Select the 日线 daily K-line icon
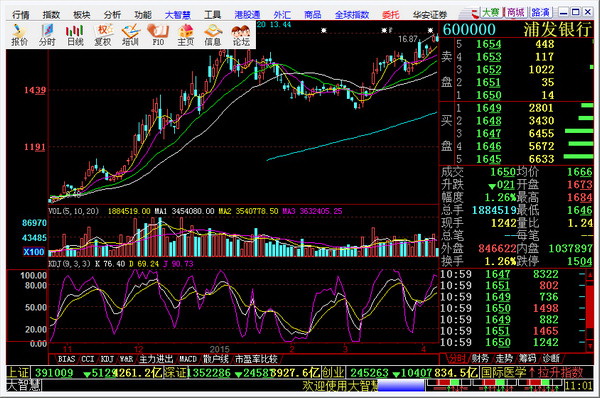This screenshot has width=600, height=398. 75,35
